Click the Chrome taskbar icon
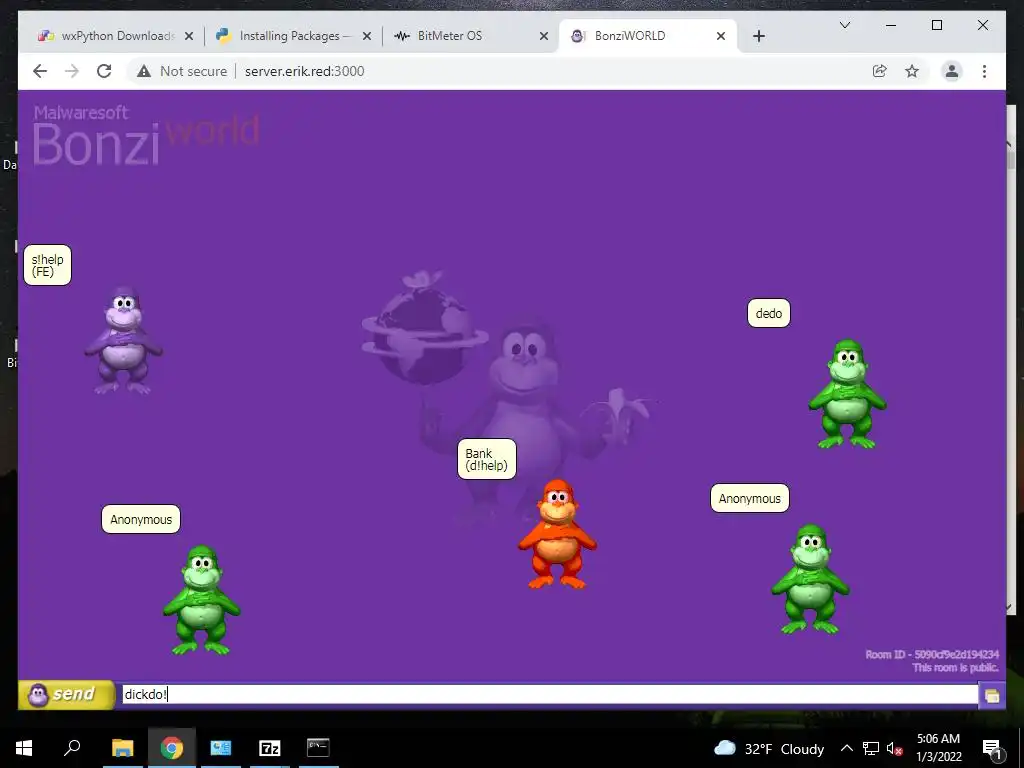 171,748
